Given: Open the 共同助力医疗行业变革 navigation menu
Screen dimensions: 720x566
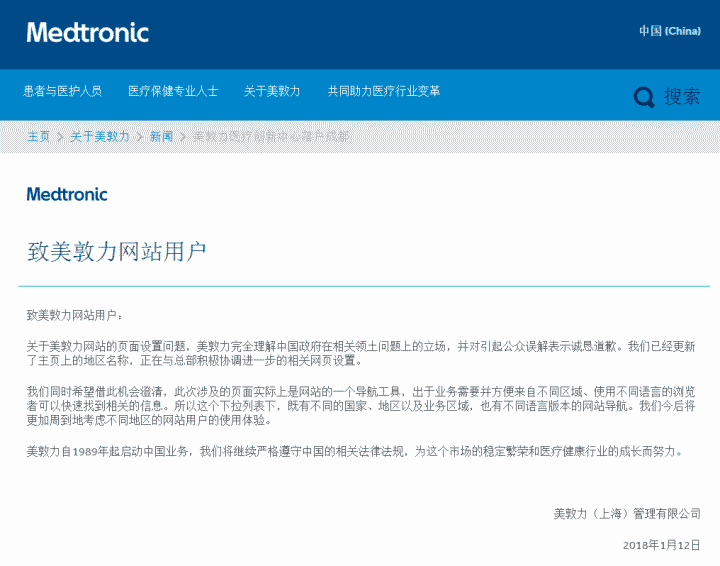Looking at the screenshot, I should 384,91.
